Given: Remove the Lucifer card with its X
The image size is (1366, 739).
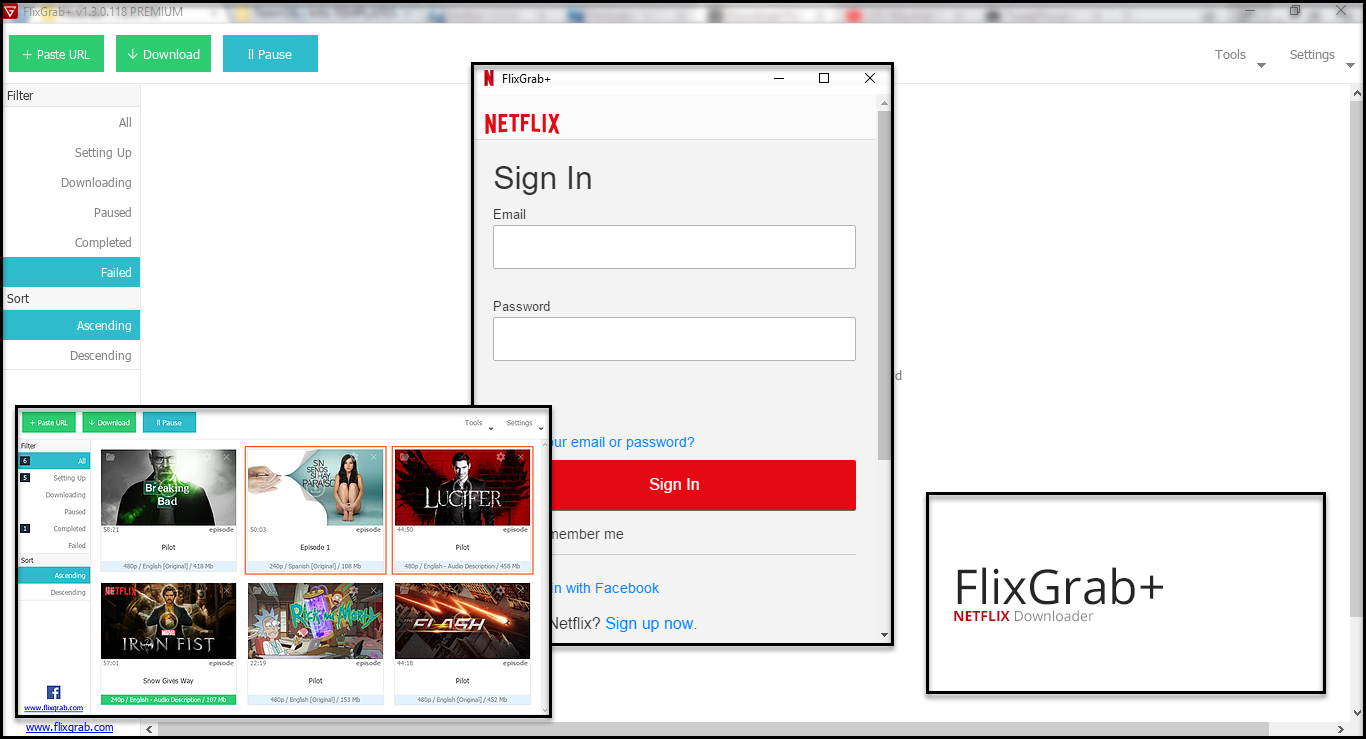Looking at the screenshot, I should click(521, 457).
